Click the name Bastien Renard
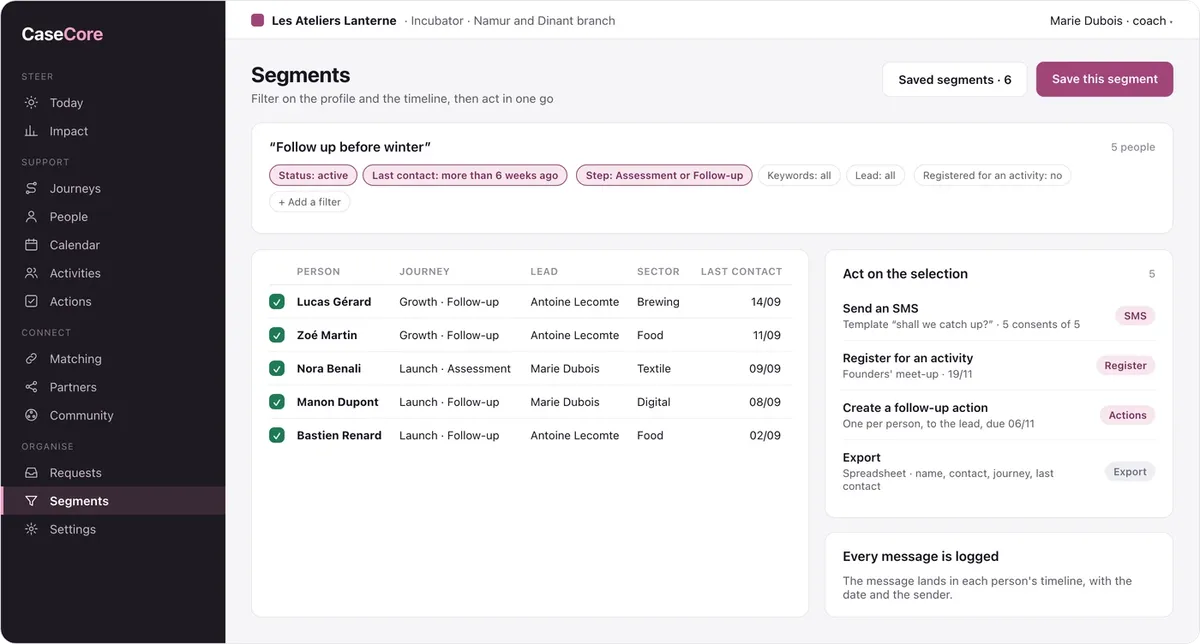The width and height of the screenshot is (1200, 644). click(339, 436)
